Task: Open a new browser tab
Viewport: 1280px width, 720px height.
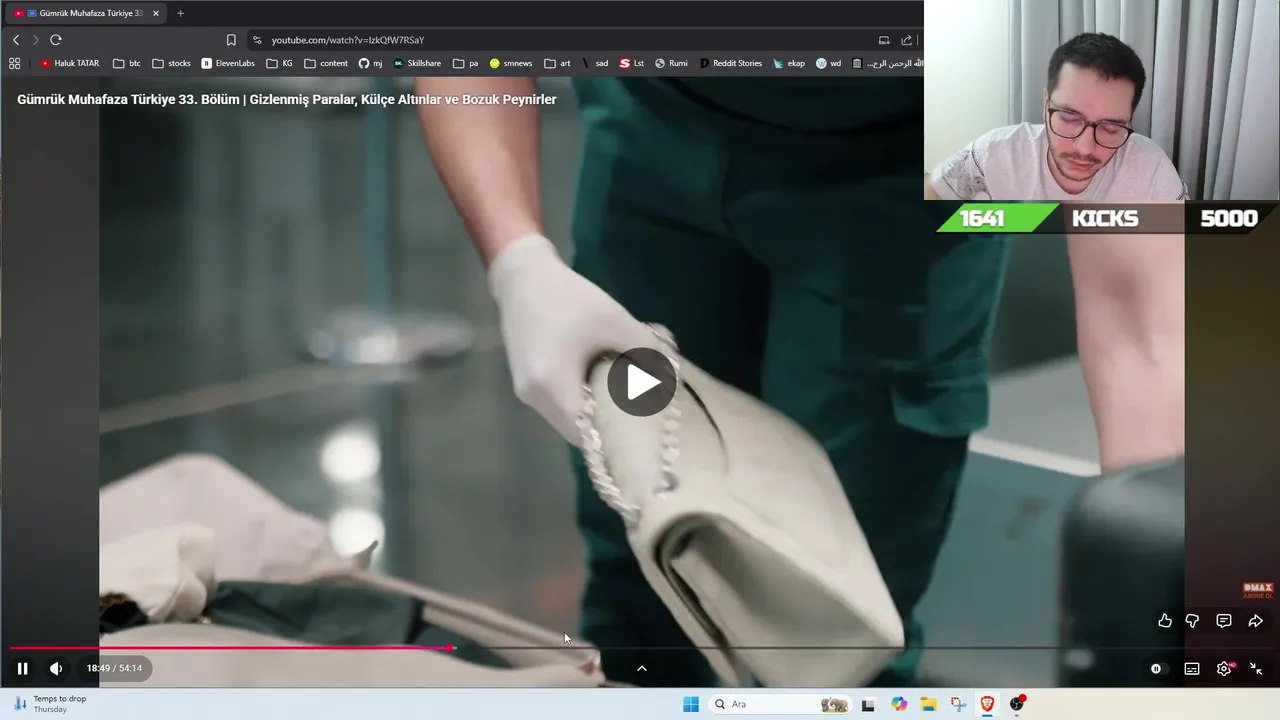Action: point(180,13)
